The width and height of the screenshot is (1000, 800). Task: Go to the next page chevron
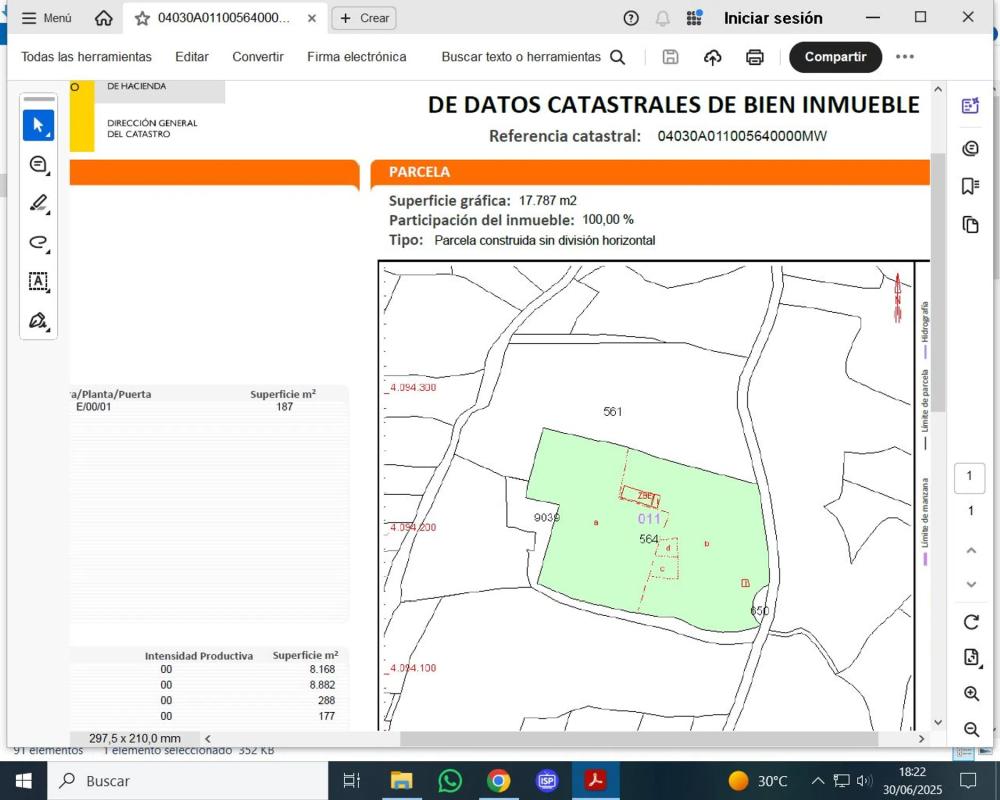pyautogui.click(x=970, y=584)
